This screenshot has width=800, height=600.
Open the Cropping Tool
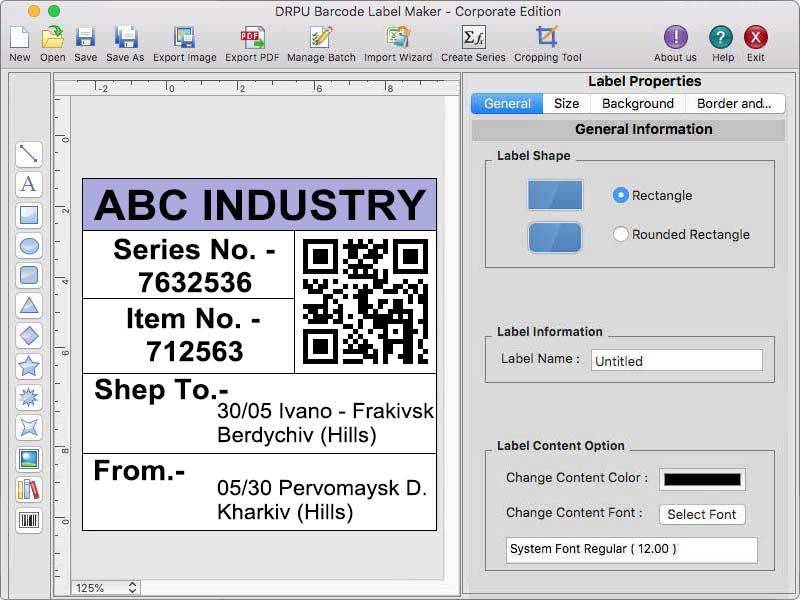(546, 38)
